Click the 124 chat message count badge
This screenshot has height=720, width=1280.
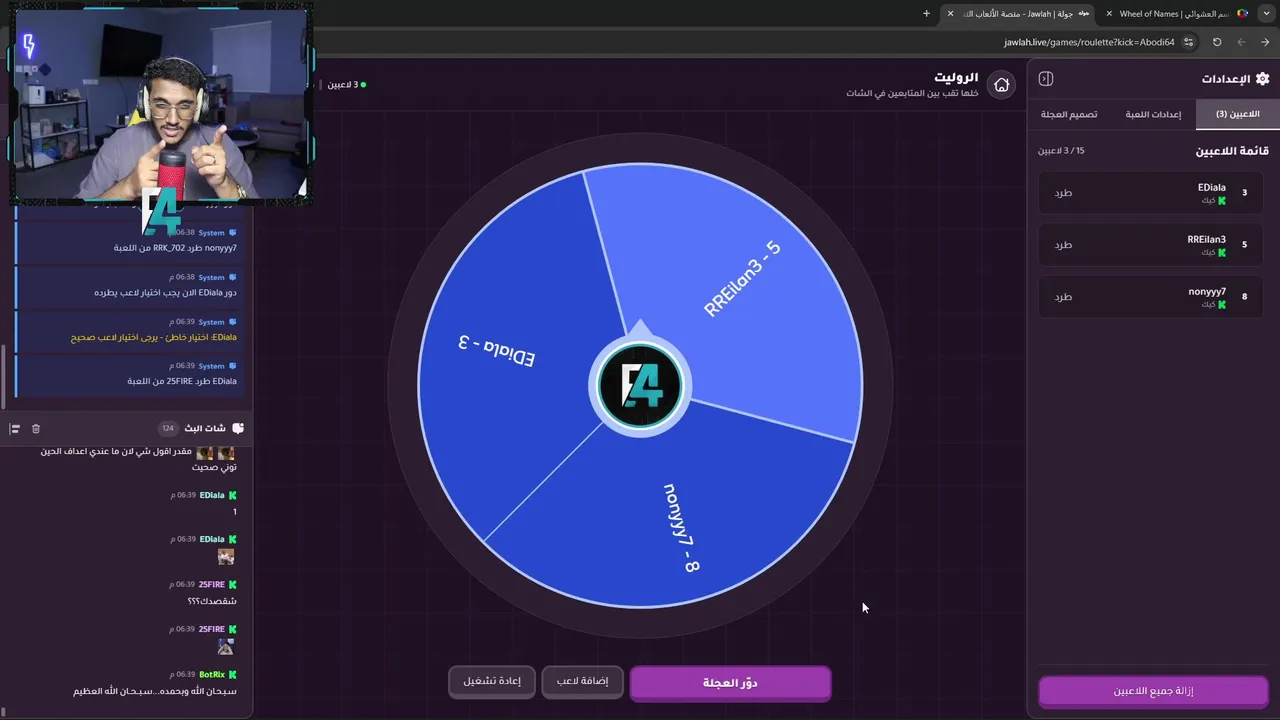pyautogui.click(x=168, y=428)
